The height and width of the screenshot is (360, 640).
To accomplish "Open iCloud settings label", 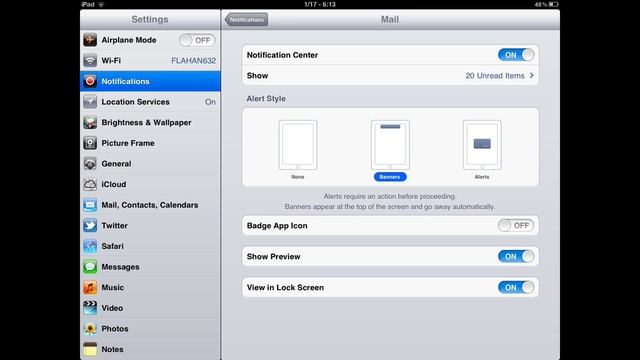I will click(x=113, y=184).
